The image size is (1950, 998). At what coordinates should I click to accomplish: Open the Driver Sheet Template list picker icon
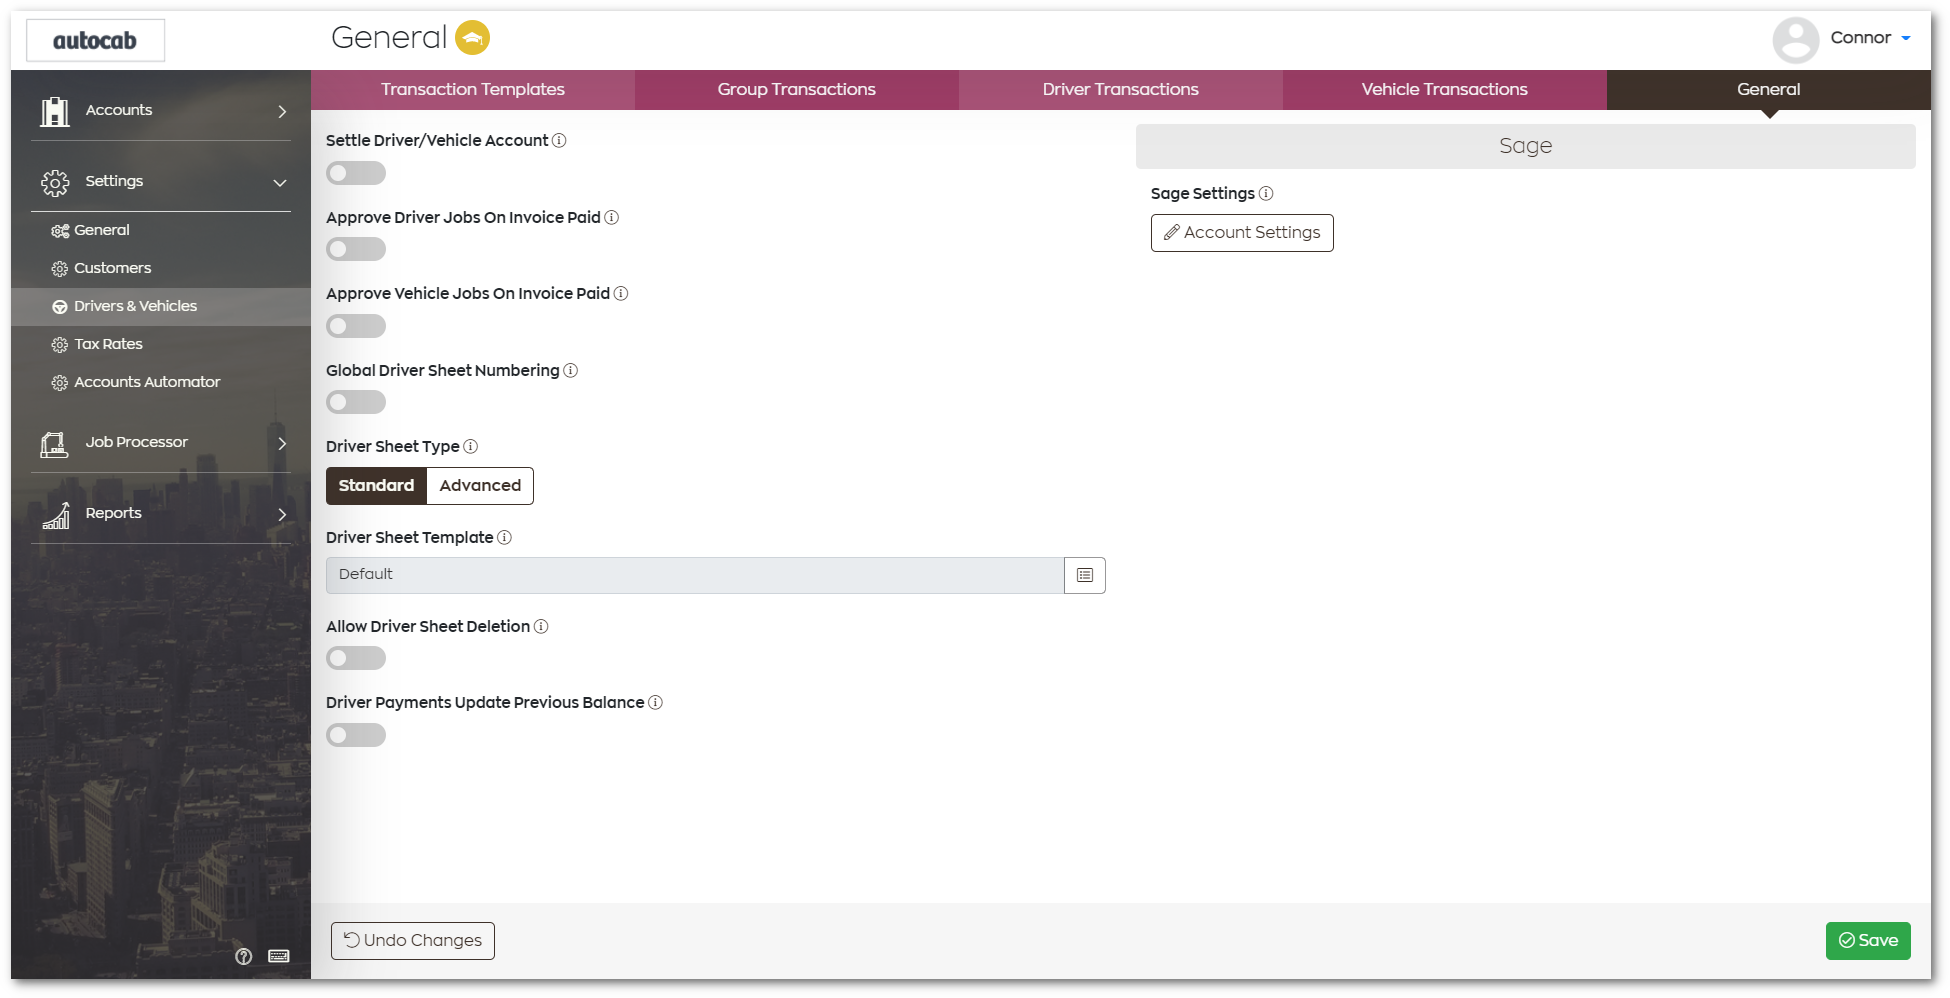click(x=1085, y=575)
